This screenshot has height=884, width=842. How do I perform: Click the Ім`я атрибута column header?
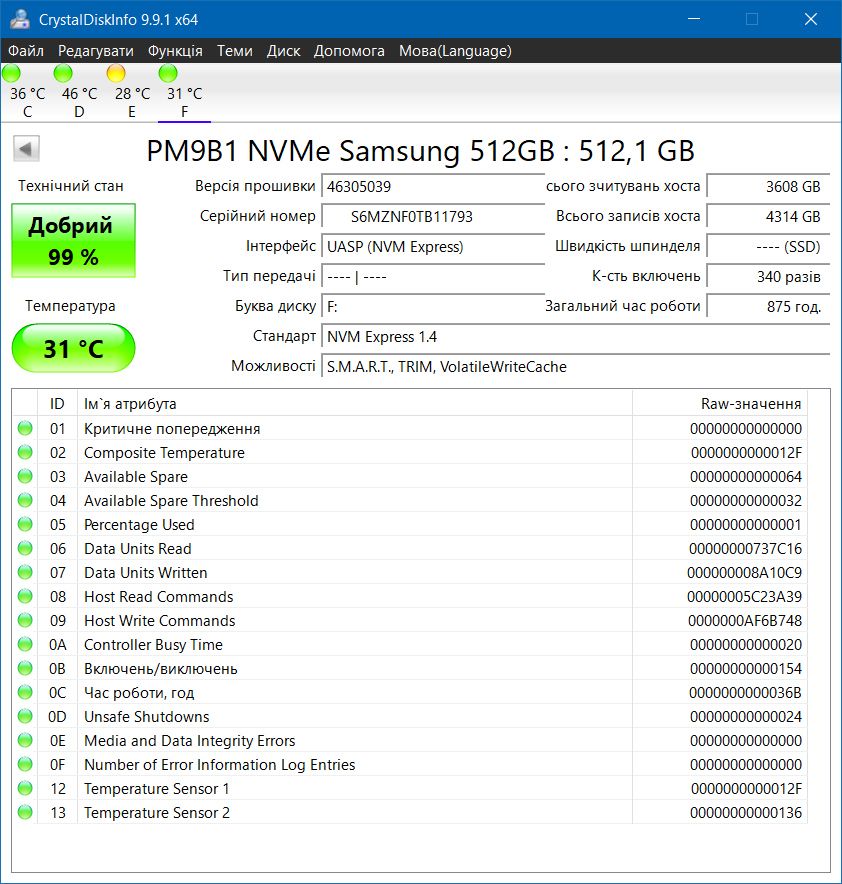pos(354,404)
